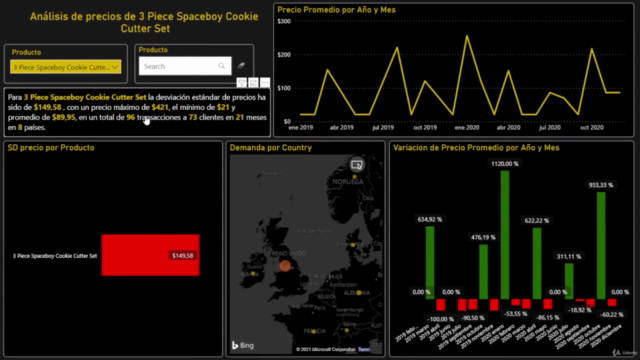The height and width of the screenshot is (360, 640).
Task: Activate the map selection tool icon
Action: pos(357,165)
